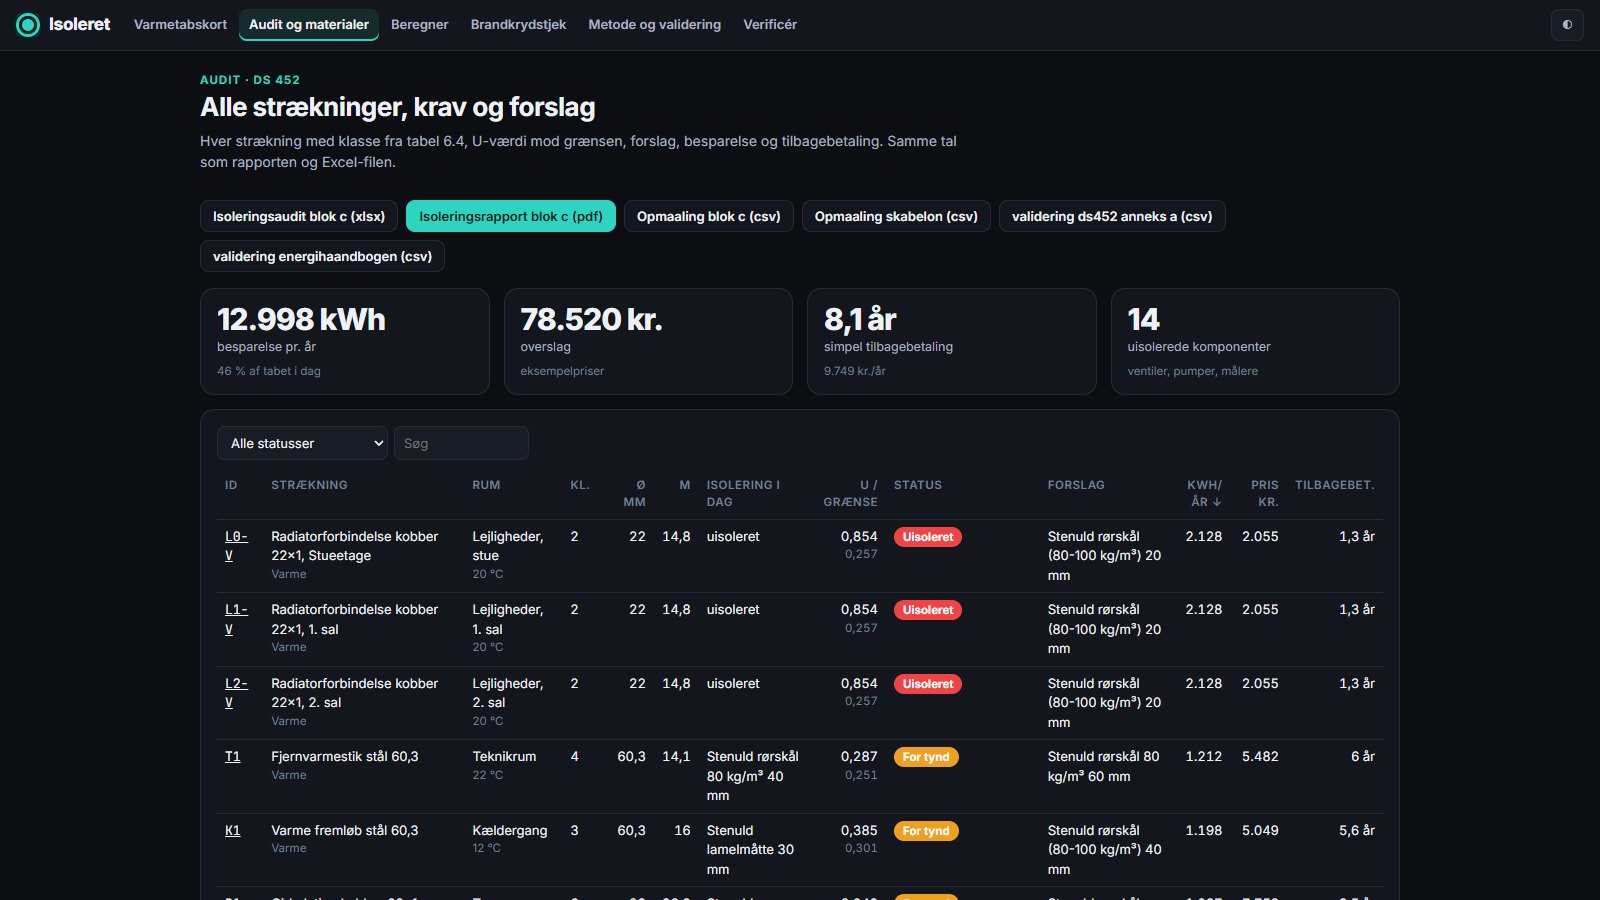The image size is (1600, 900).
Task: Click 'Stenuld rørskål 80 kg/m³ 60 mm' forslag
Action: 1104,767
